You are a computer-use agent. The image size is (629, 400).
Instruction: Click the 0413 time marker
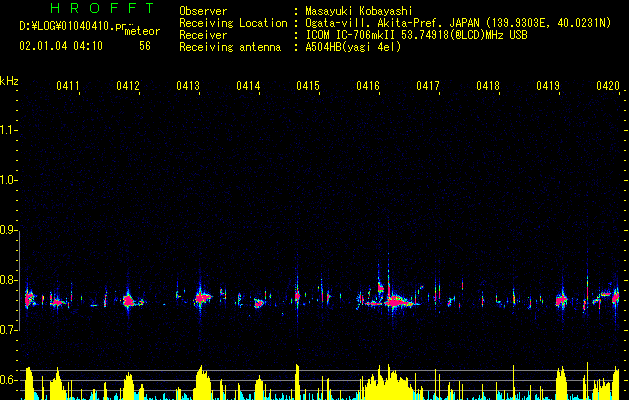point(188,86)
